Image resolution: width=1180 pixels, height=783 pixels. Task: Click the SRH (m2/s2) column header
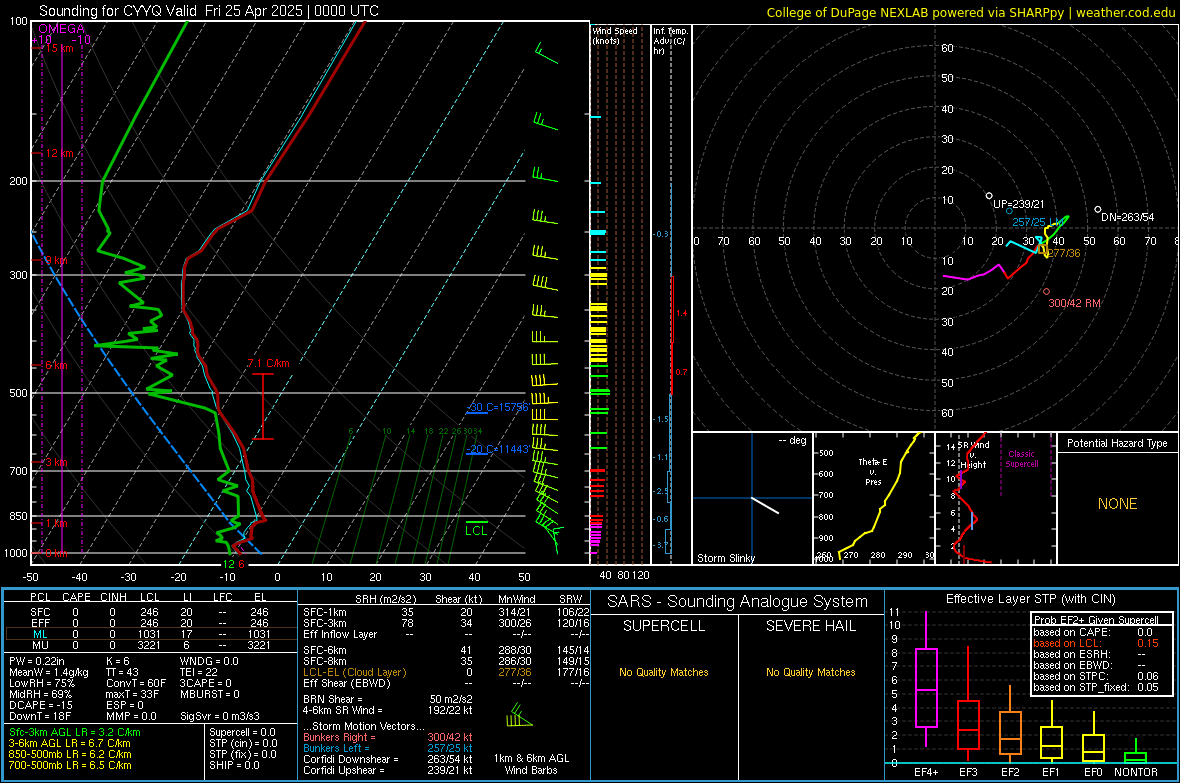click(385, 599)
